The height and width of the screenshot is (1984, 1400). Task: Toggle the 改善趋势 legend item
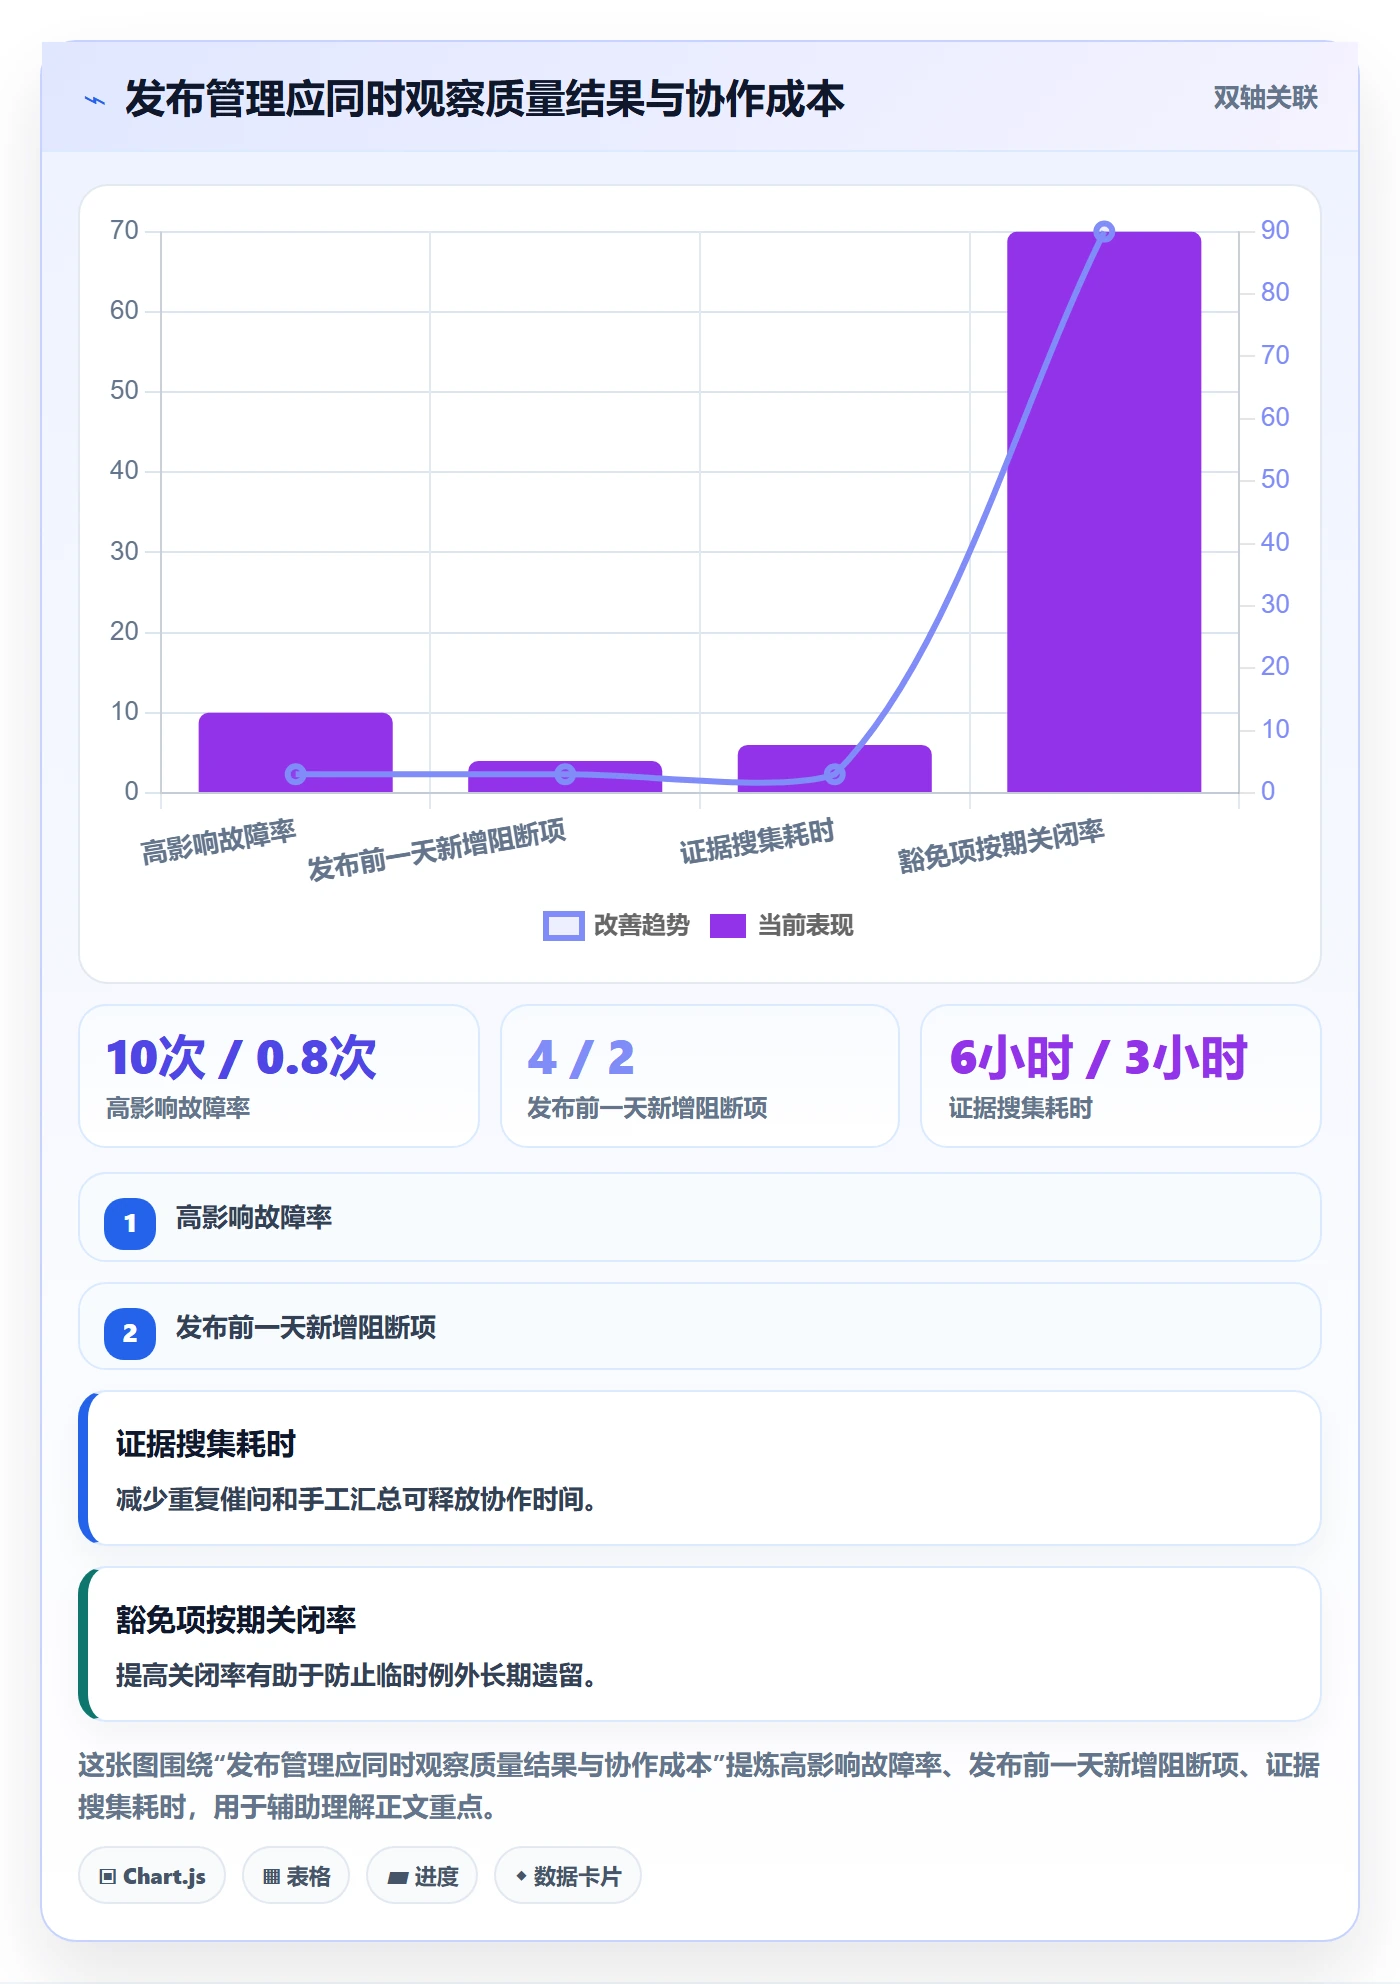tap(616, 926)
